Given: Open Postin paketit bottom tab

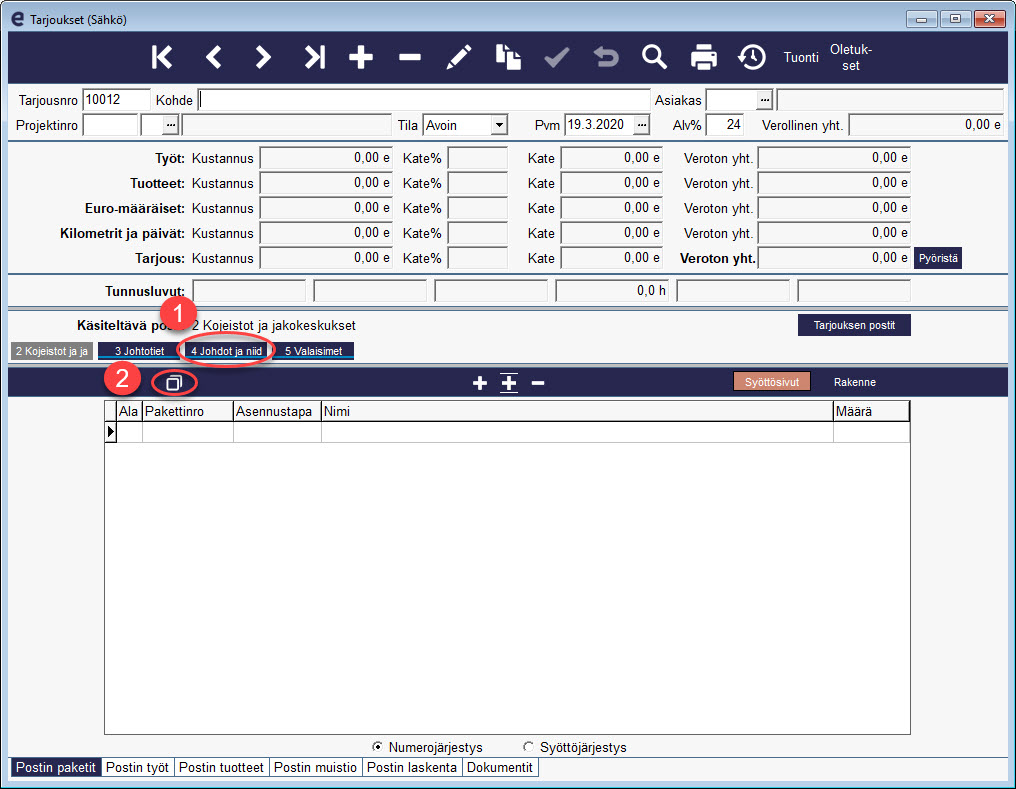Looking at the screenshot, I should coord(56,768).
